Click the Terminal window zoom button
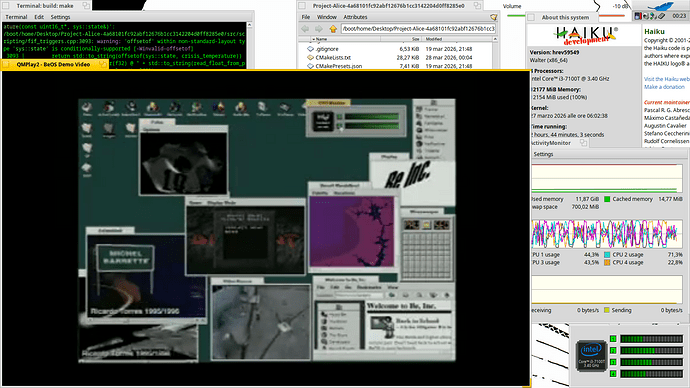 (x=86, y=6)
